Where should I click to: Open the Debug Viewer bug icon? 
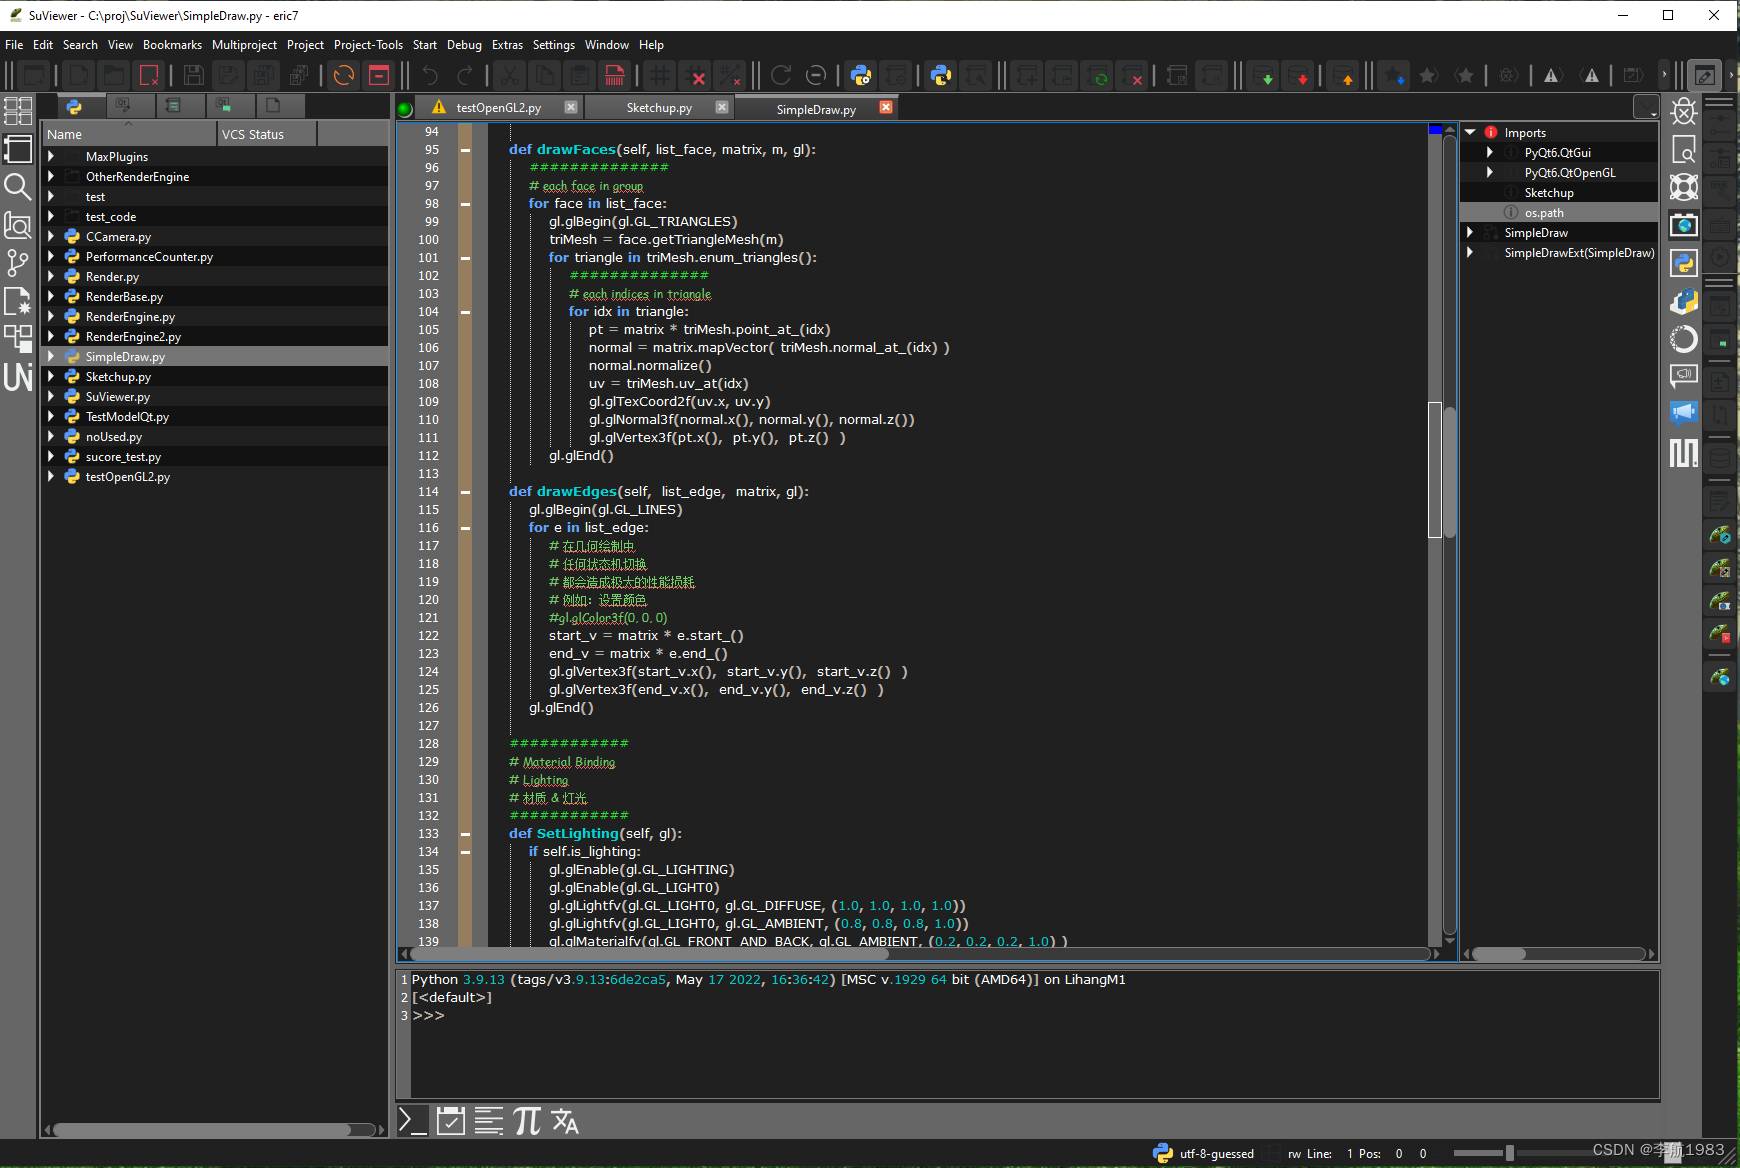click(1684, 112)
